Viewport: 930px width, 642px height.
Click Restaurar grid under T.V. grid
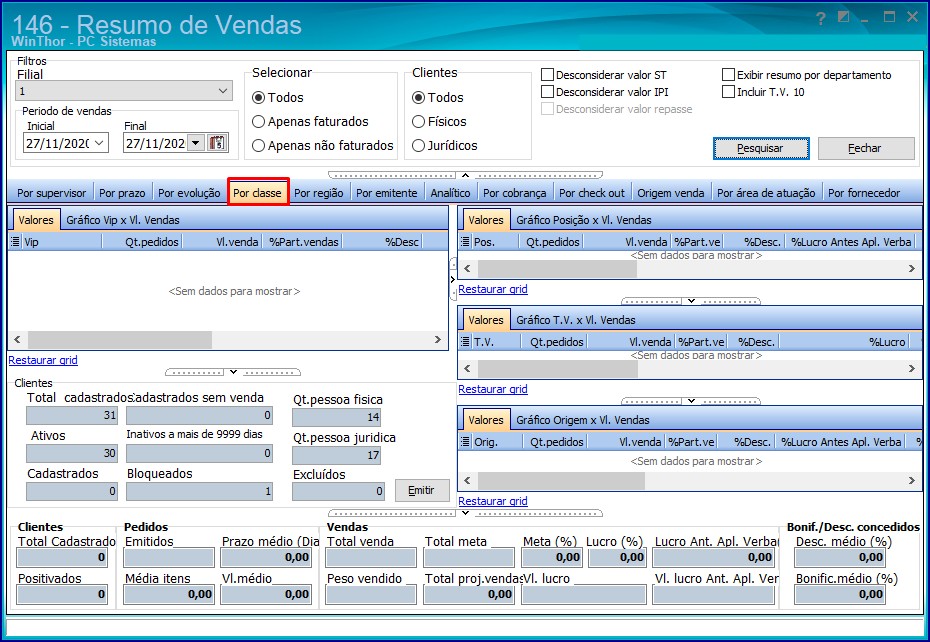(493, 389)
